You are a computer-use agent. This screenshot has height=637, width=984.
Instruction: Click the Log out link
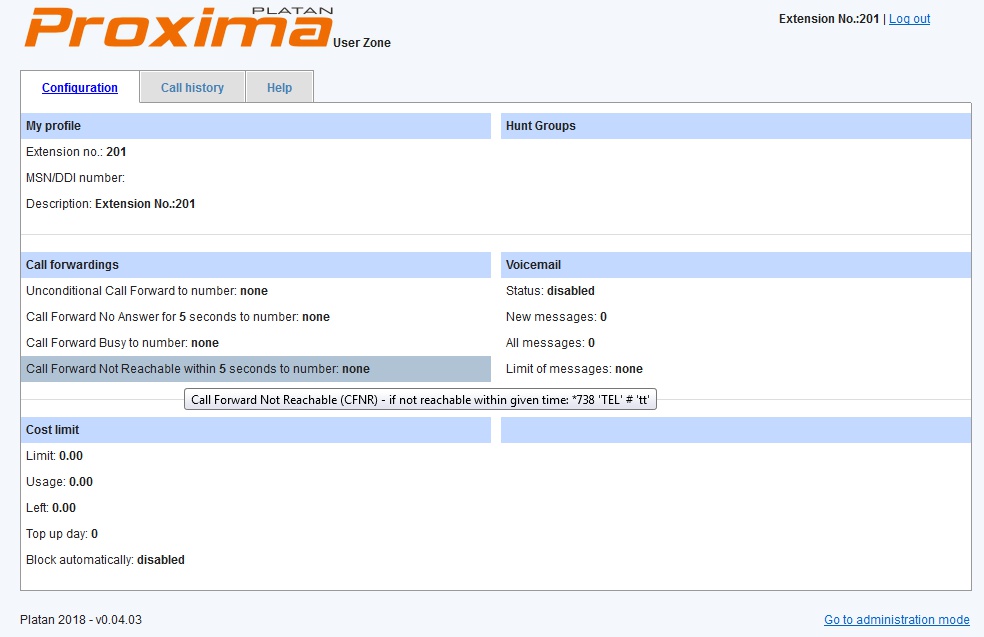[x=909, y=19]
